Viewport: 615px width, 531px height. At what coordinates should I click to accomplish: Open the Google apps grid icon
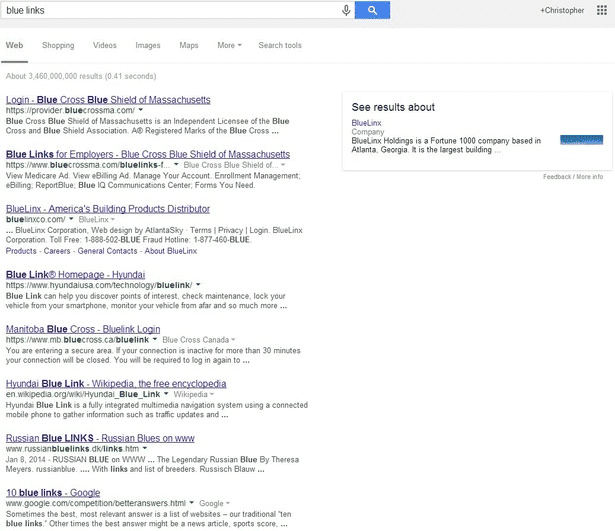(599, 10)
